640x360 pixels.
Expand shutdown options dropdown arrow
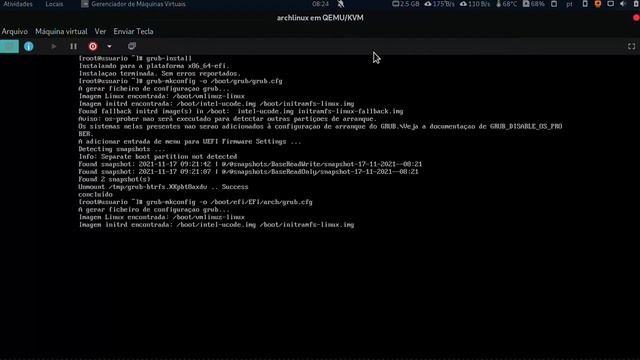point(109,47)
